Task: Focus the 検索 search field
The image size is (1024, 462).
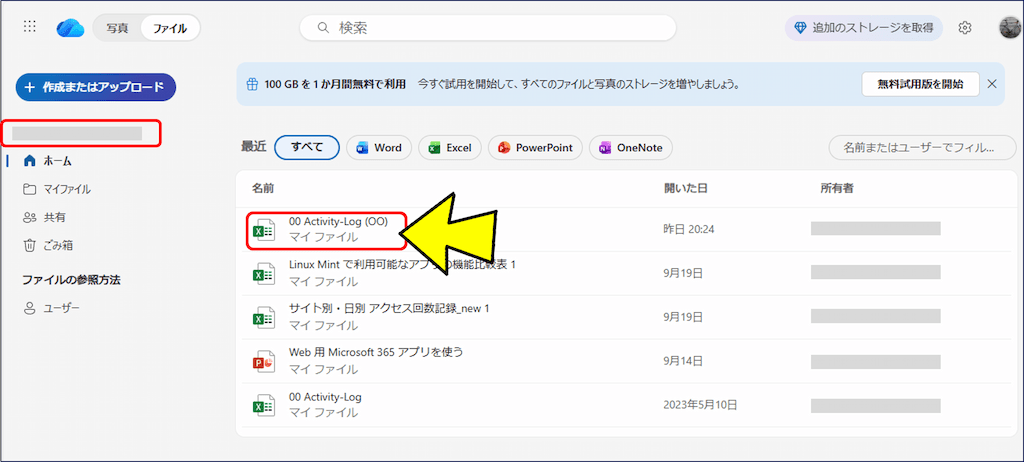Action: point(488,28)
